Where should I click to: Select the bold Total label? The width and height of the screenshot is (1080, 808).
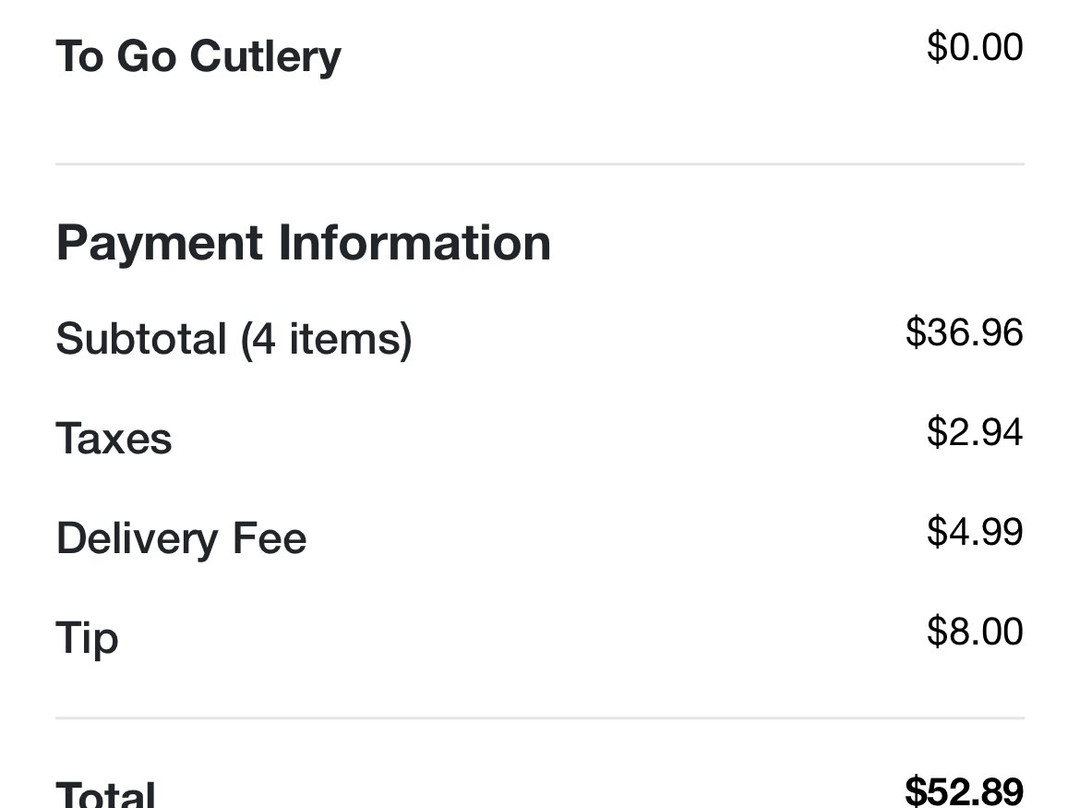coord(106,794)
